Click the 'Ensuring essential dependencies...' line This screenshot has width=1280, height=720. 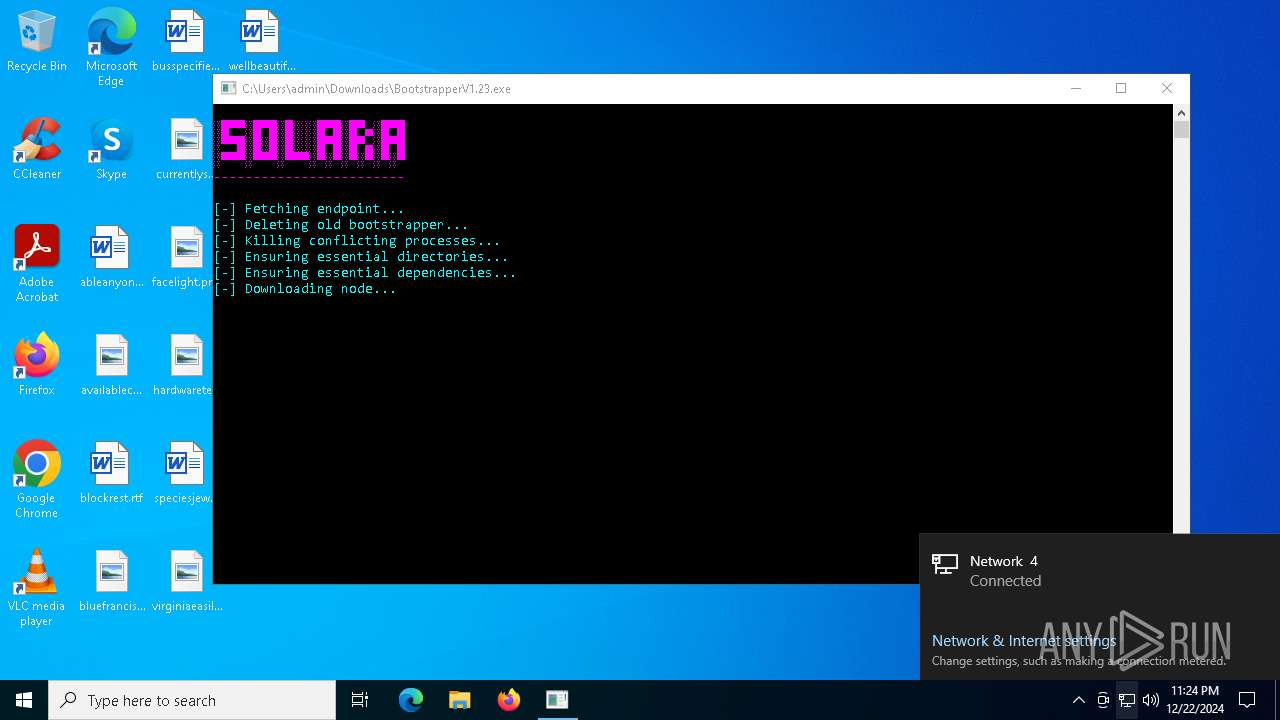point(365,273)
